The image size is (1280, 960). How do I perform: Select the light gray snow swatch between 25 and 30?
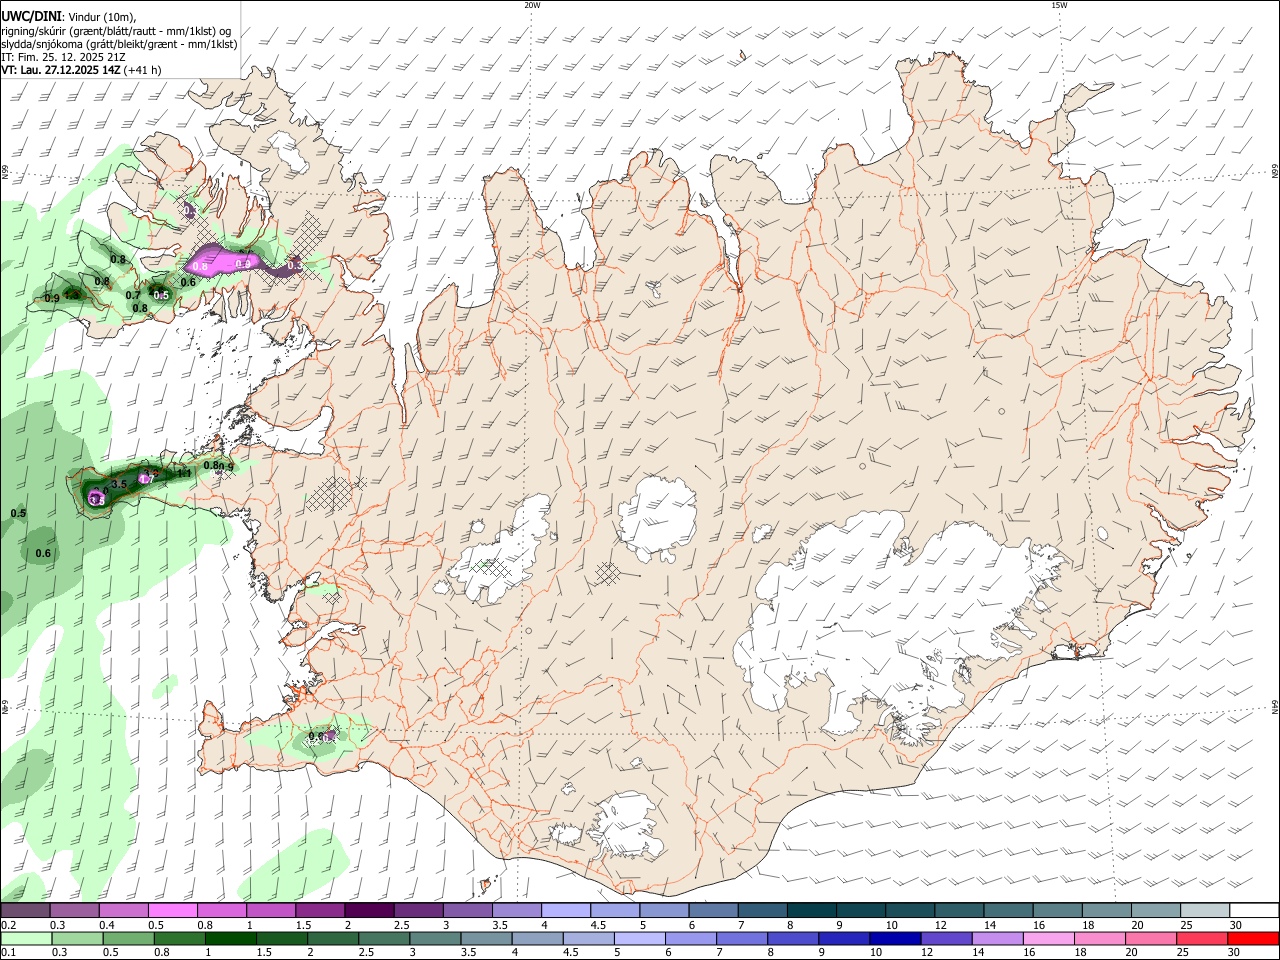[x=1205, y=911]
